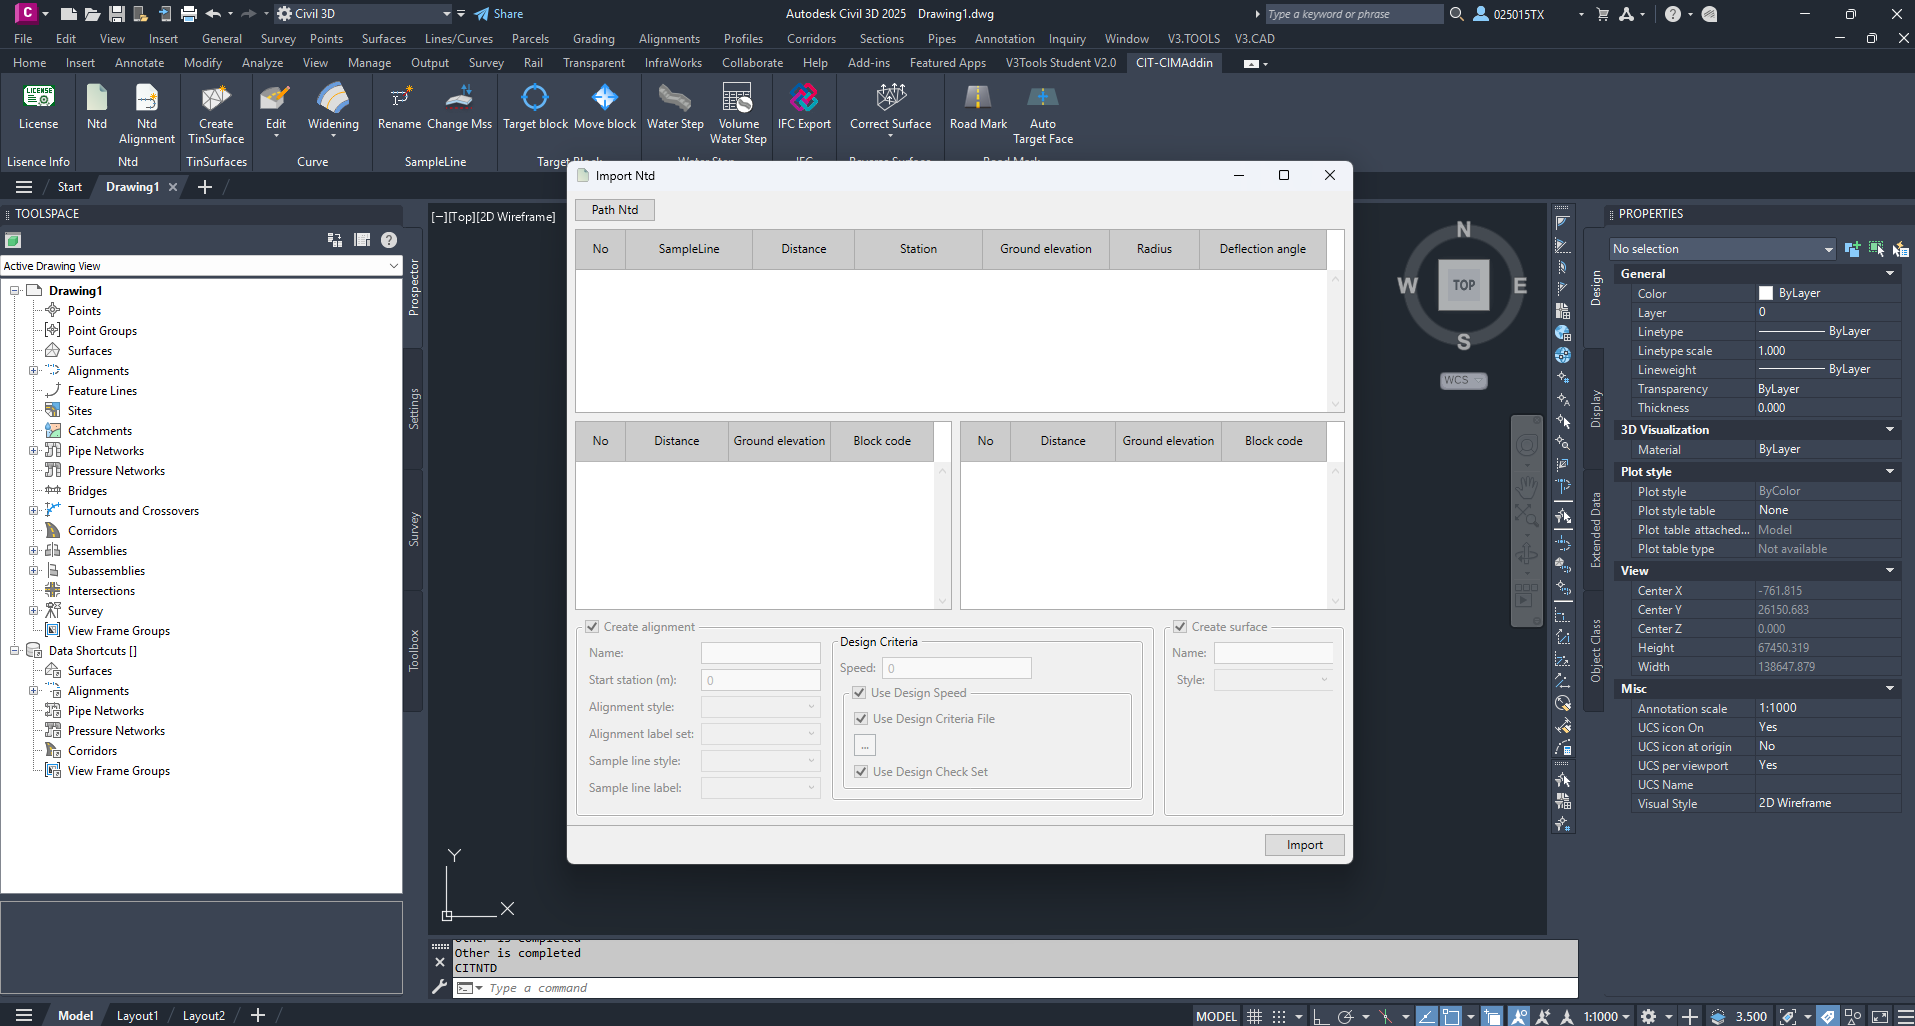This screenshot has width=1915, height=1026.
Task: Toggle the drawing grid display in status bar
Action: pos(1255,1016)
